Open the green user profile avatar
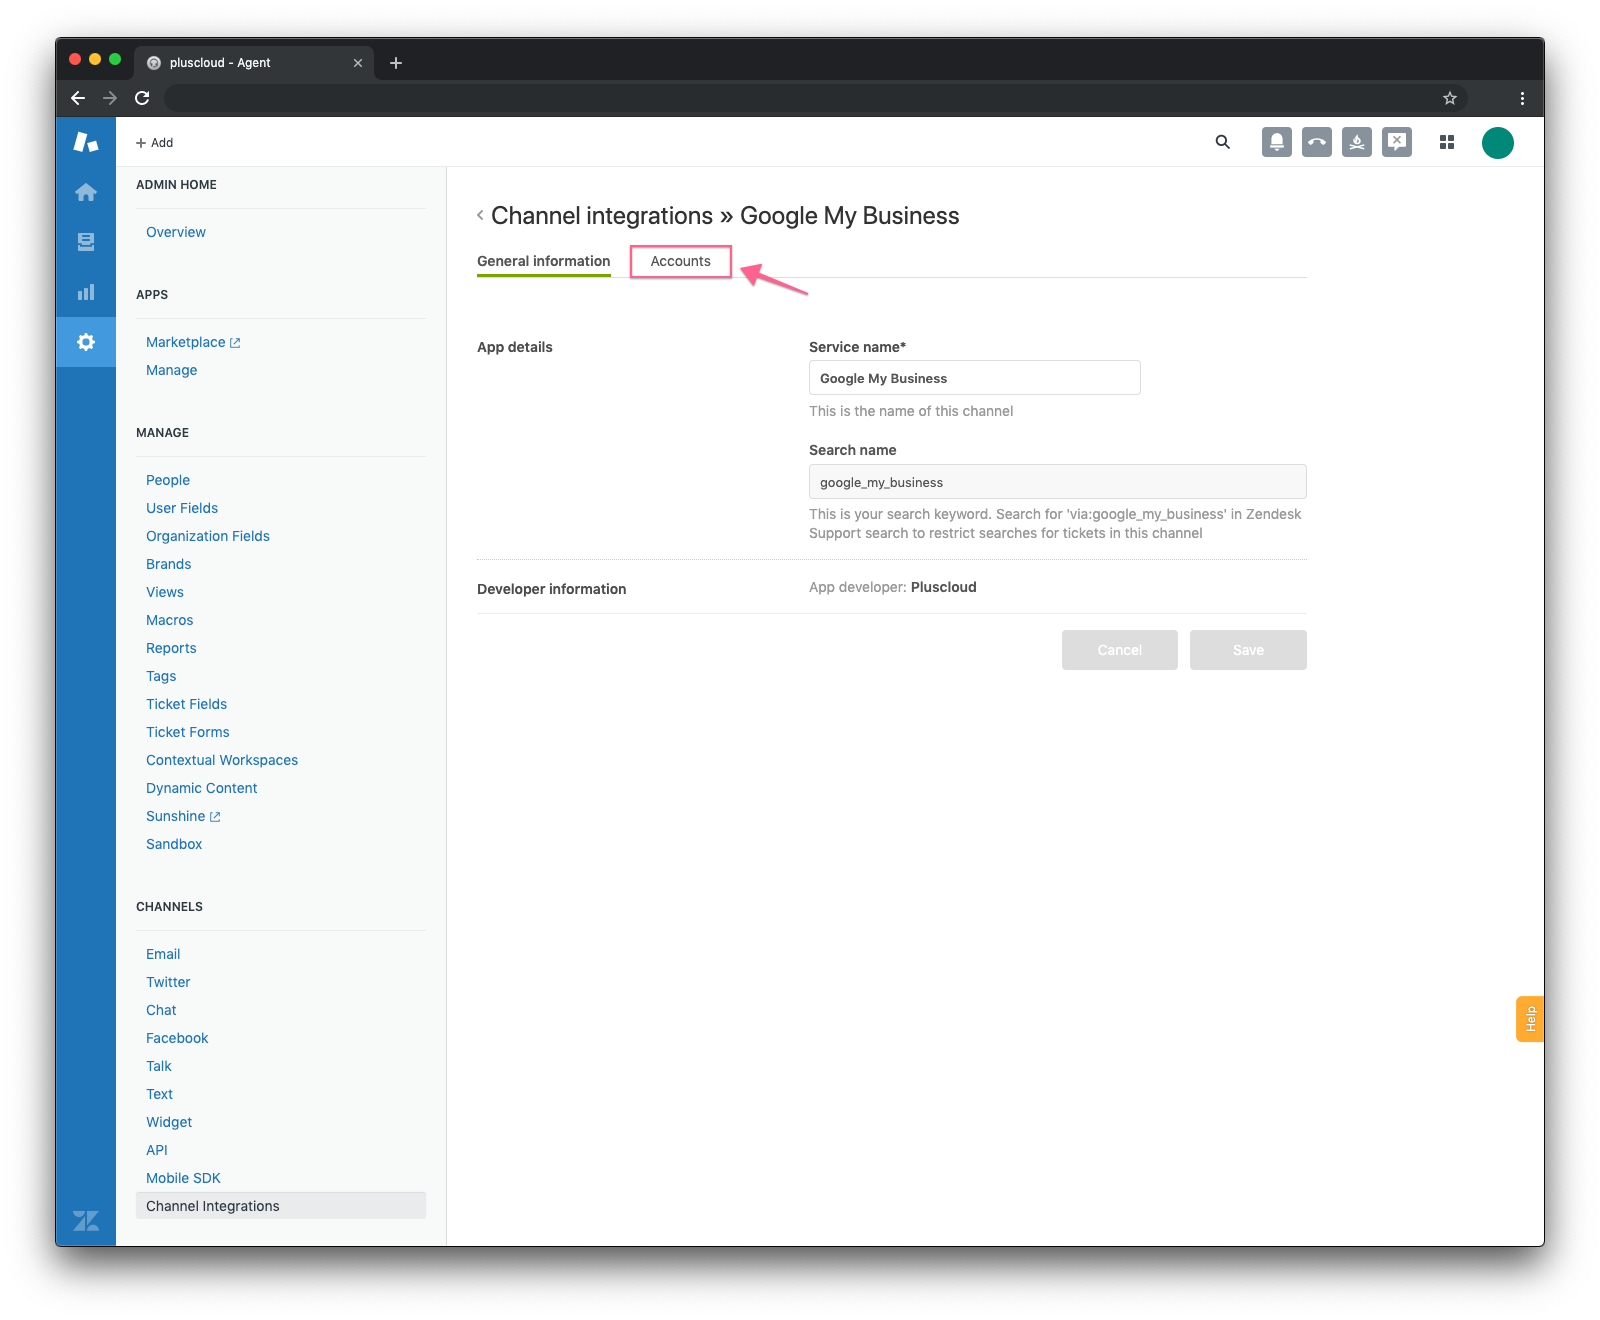 1498,143
